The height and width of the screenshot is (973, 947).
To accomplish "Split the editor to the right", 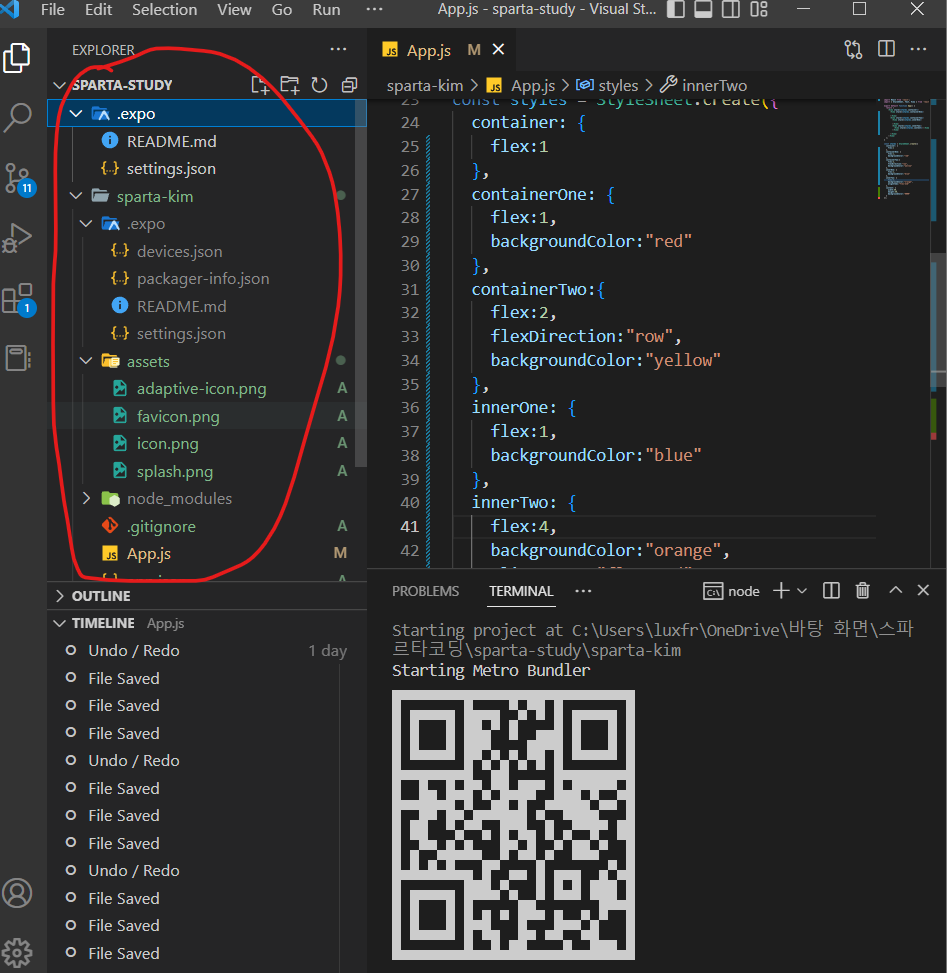I will (886, 49).
